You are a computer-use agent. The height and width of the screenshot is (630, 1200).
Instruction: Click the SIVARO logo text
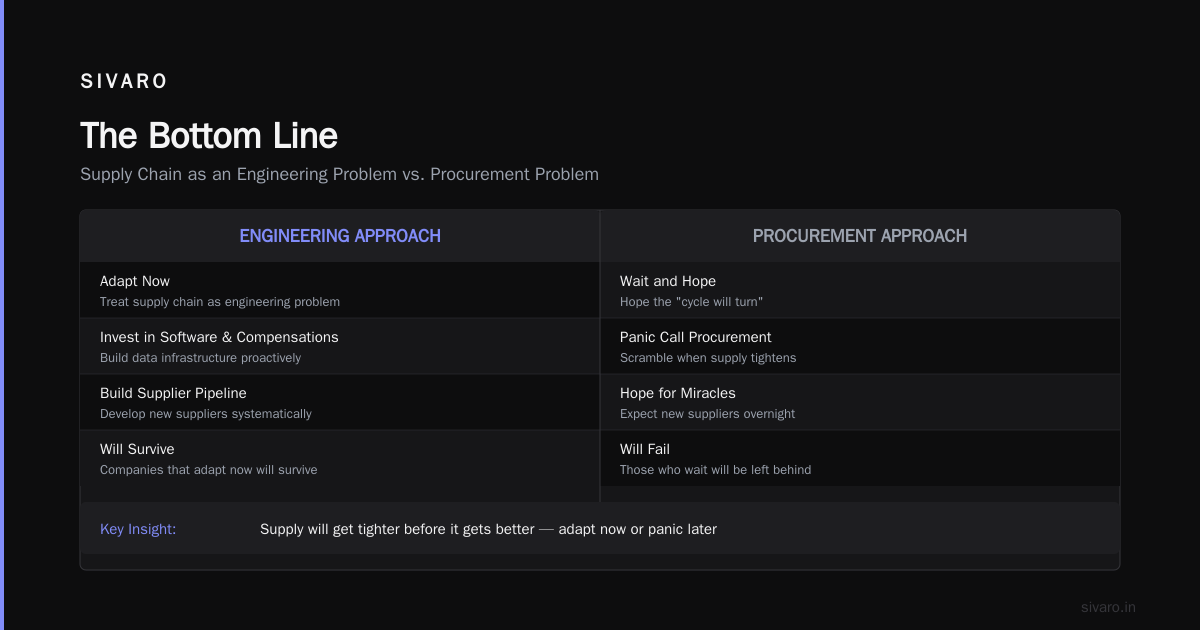tap(124, 82)
